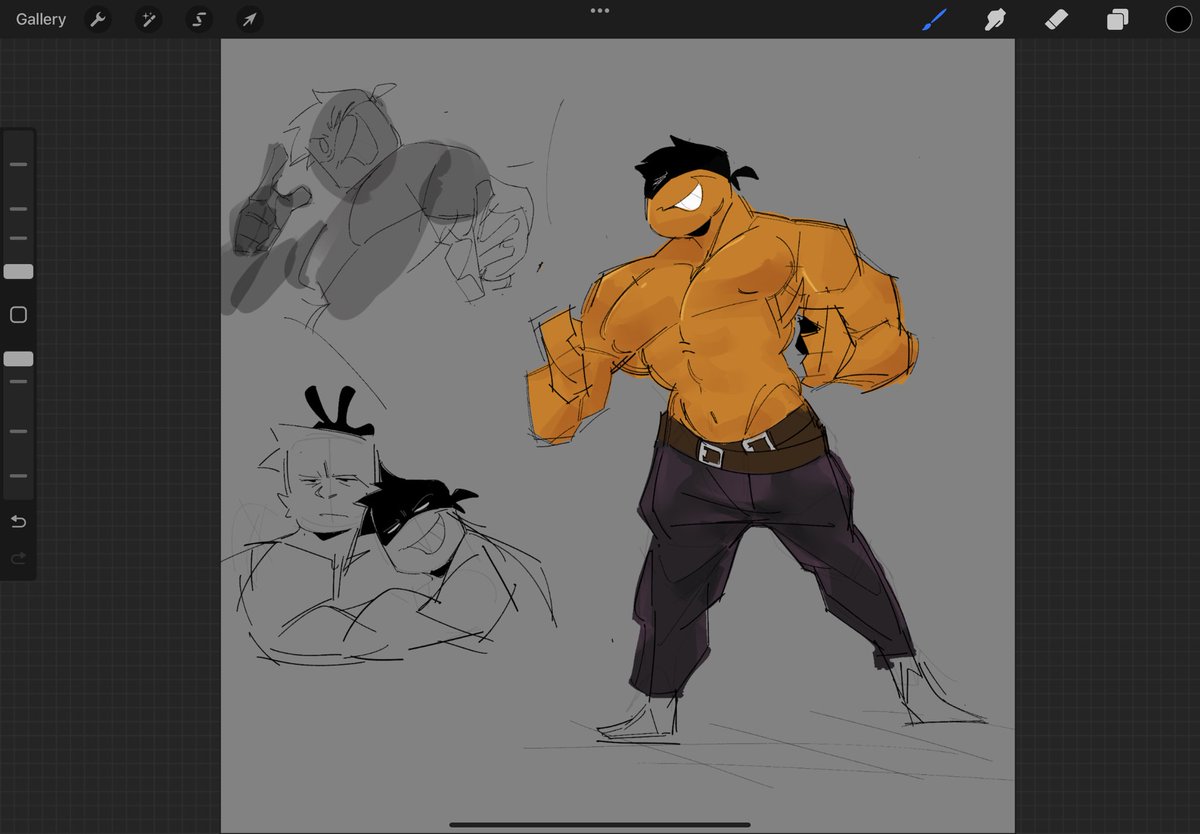This screenshot has width=1200, height=834.
Task: Redo the last undone stroke
Action: pos(18,559)
